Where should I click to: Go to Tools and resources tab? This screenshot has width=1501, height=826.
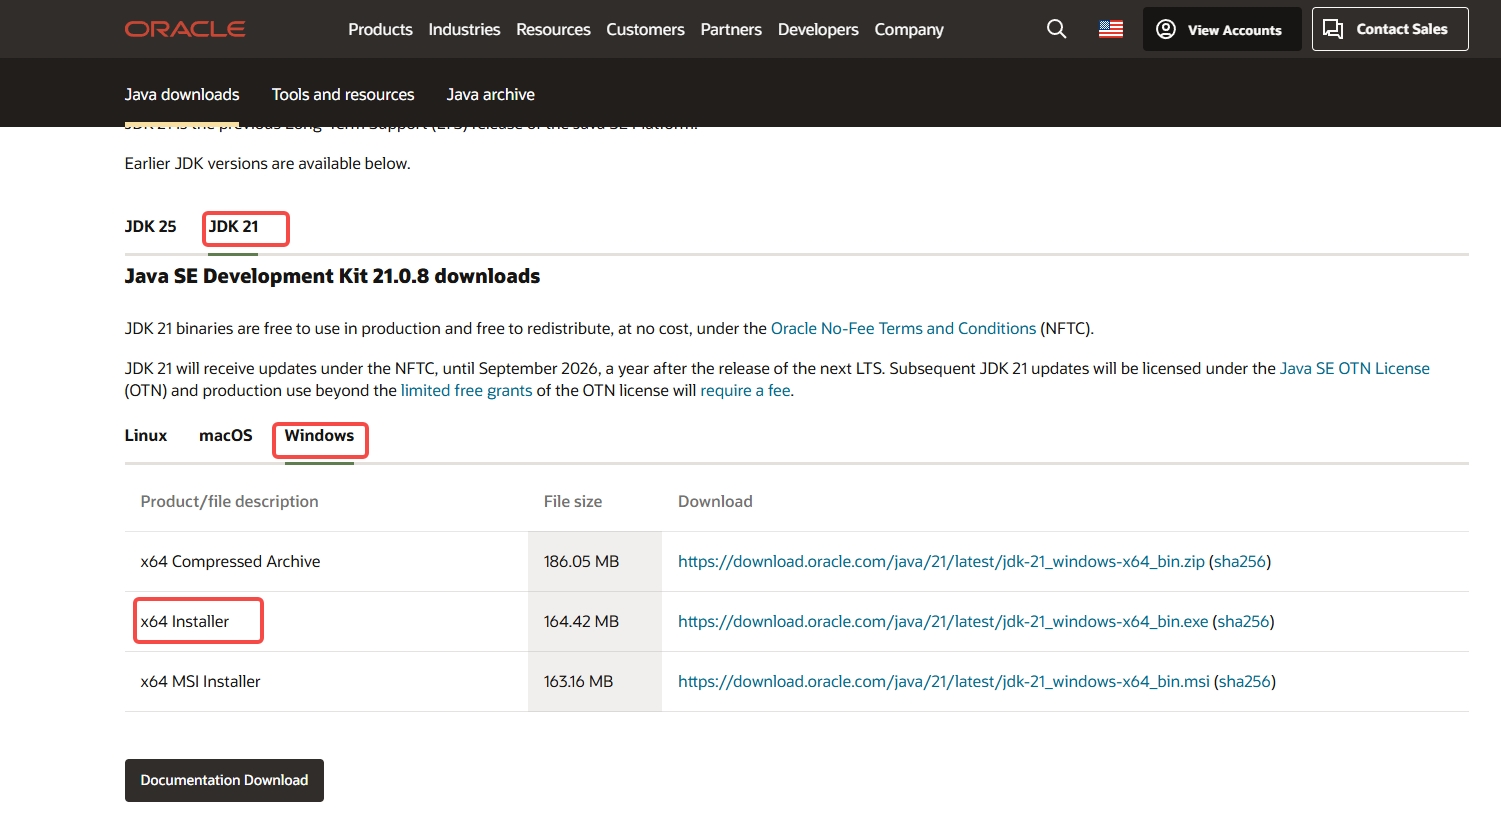click(343, 94)
